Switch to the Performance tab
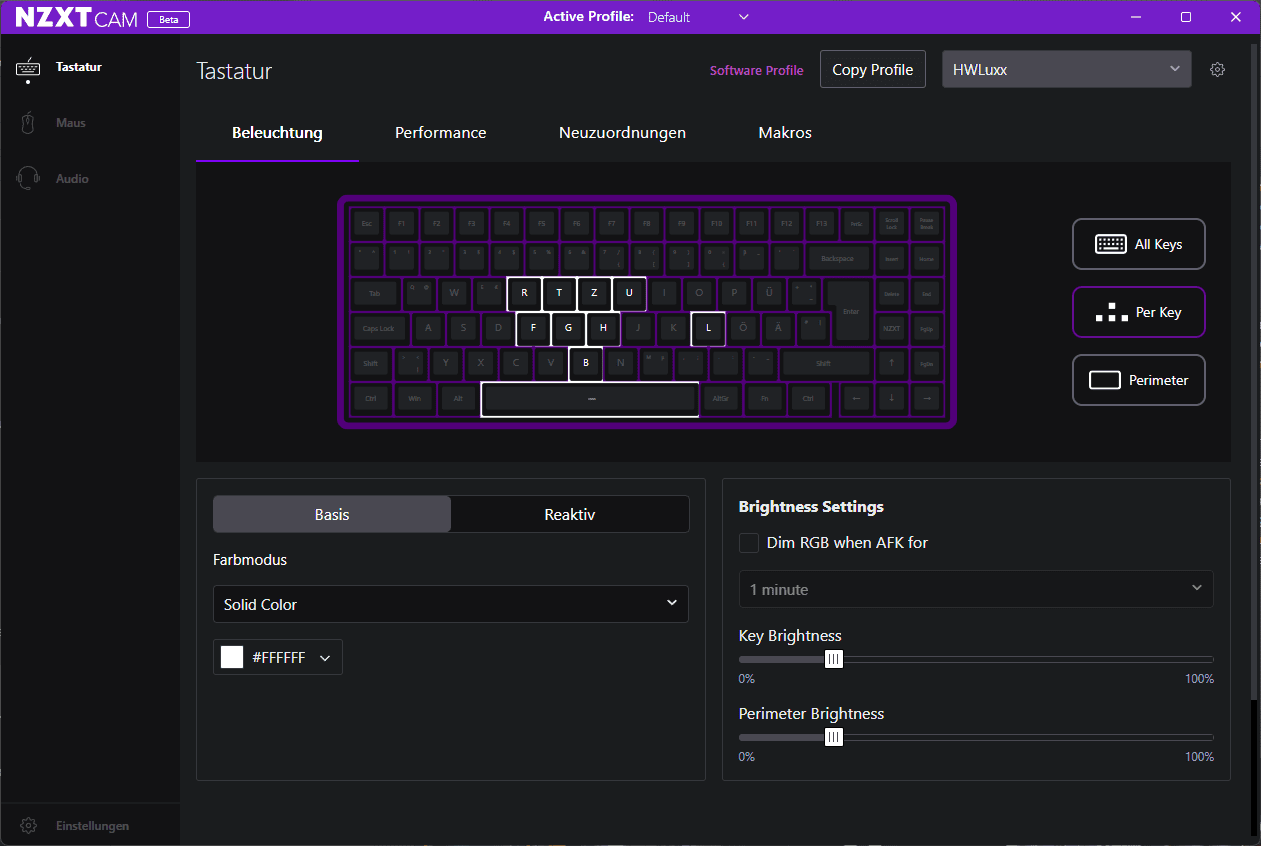The width and height of the screenshot is (1261, 846). 440,132
